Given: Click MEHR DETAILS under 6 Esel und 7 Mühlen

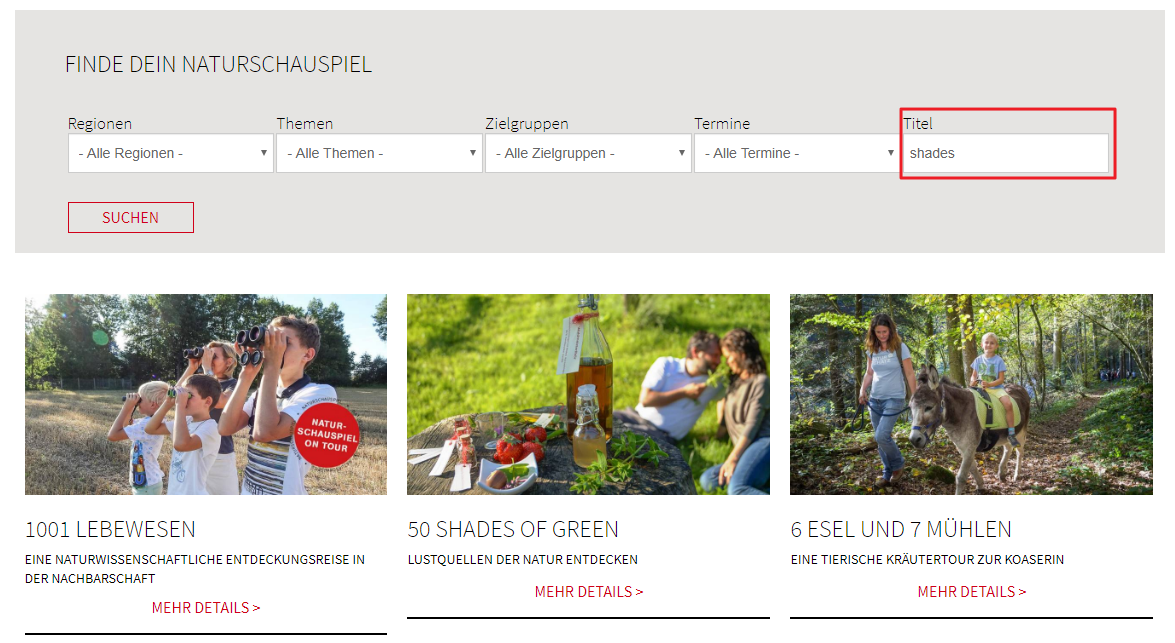Looking at the screenshot, I should 972,592.
